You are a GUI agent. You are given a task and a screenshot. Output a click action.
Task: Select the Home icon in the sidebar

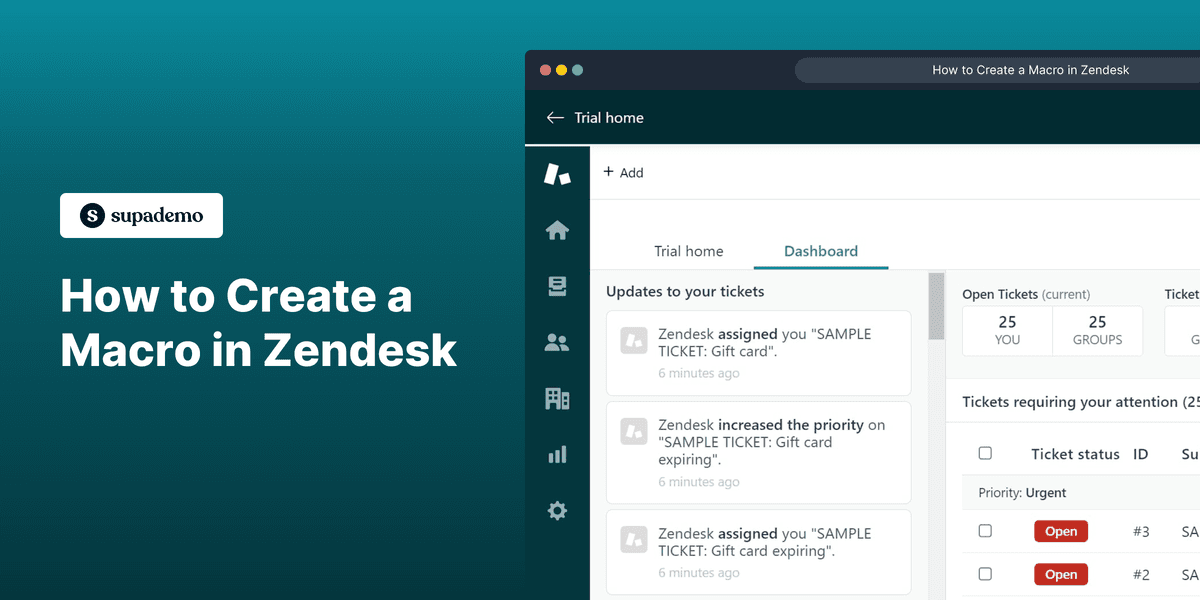[x=557, y=230]
